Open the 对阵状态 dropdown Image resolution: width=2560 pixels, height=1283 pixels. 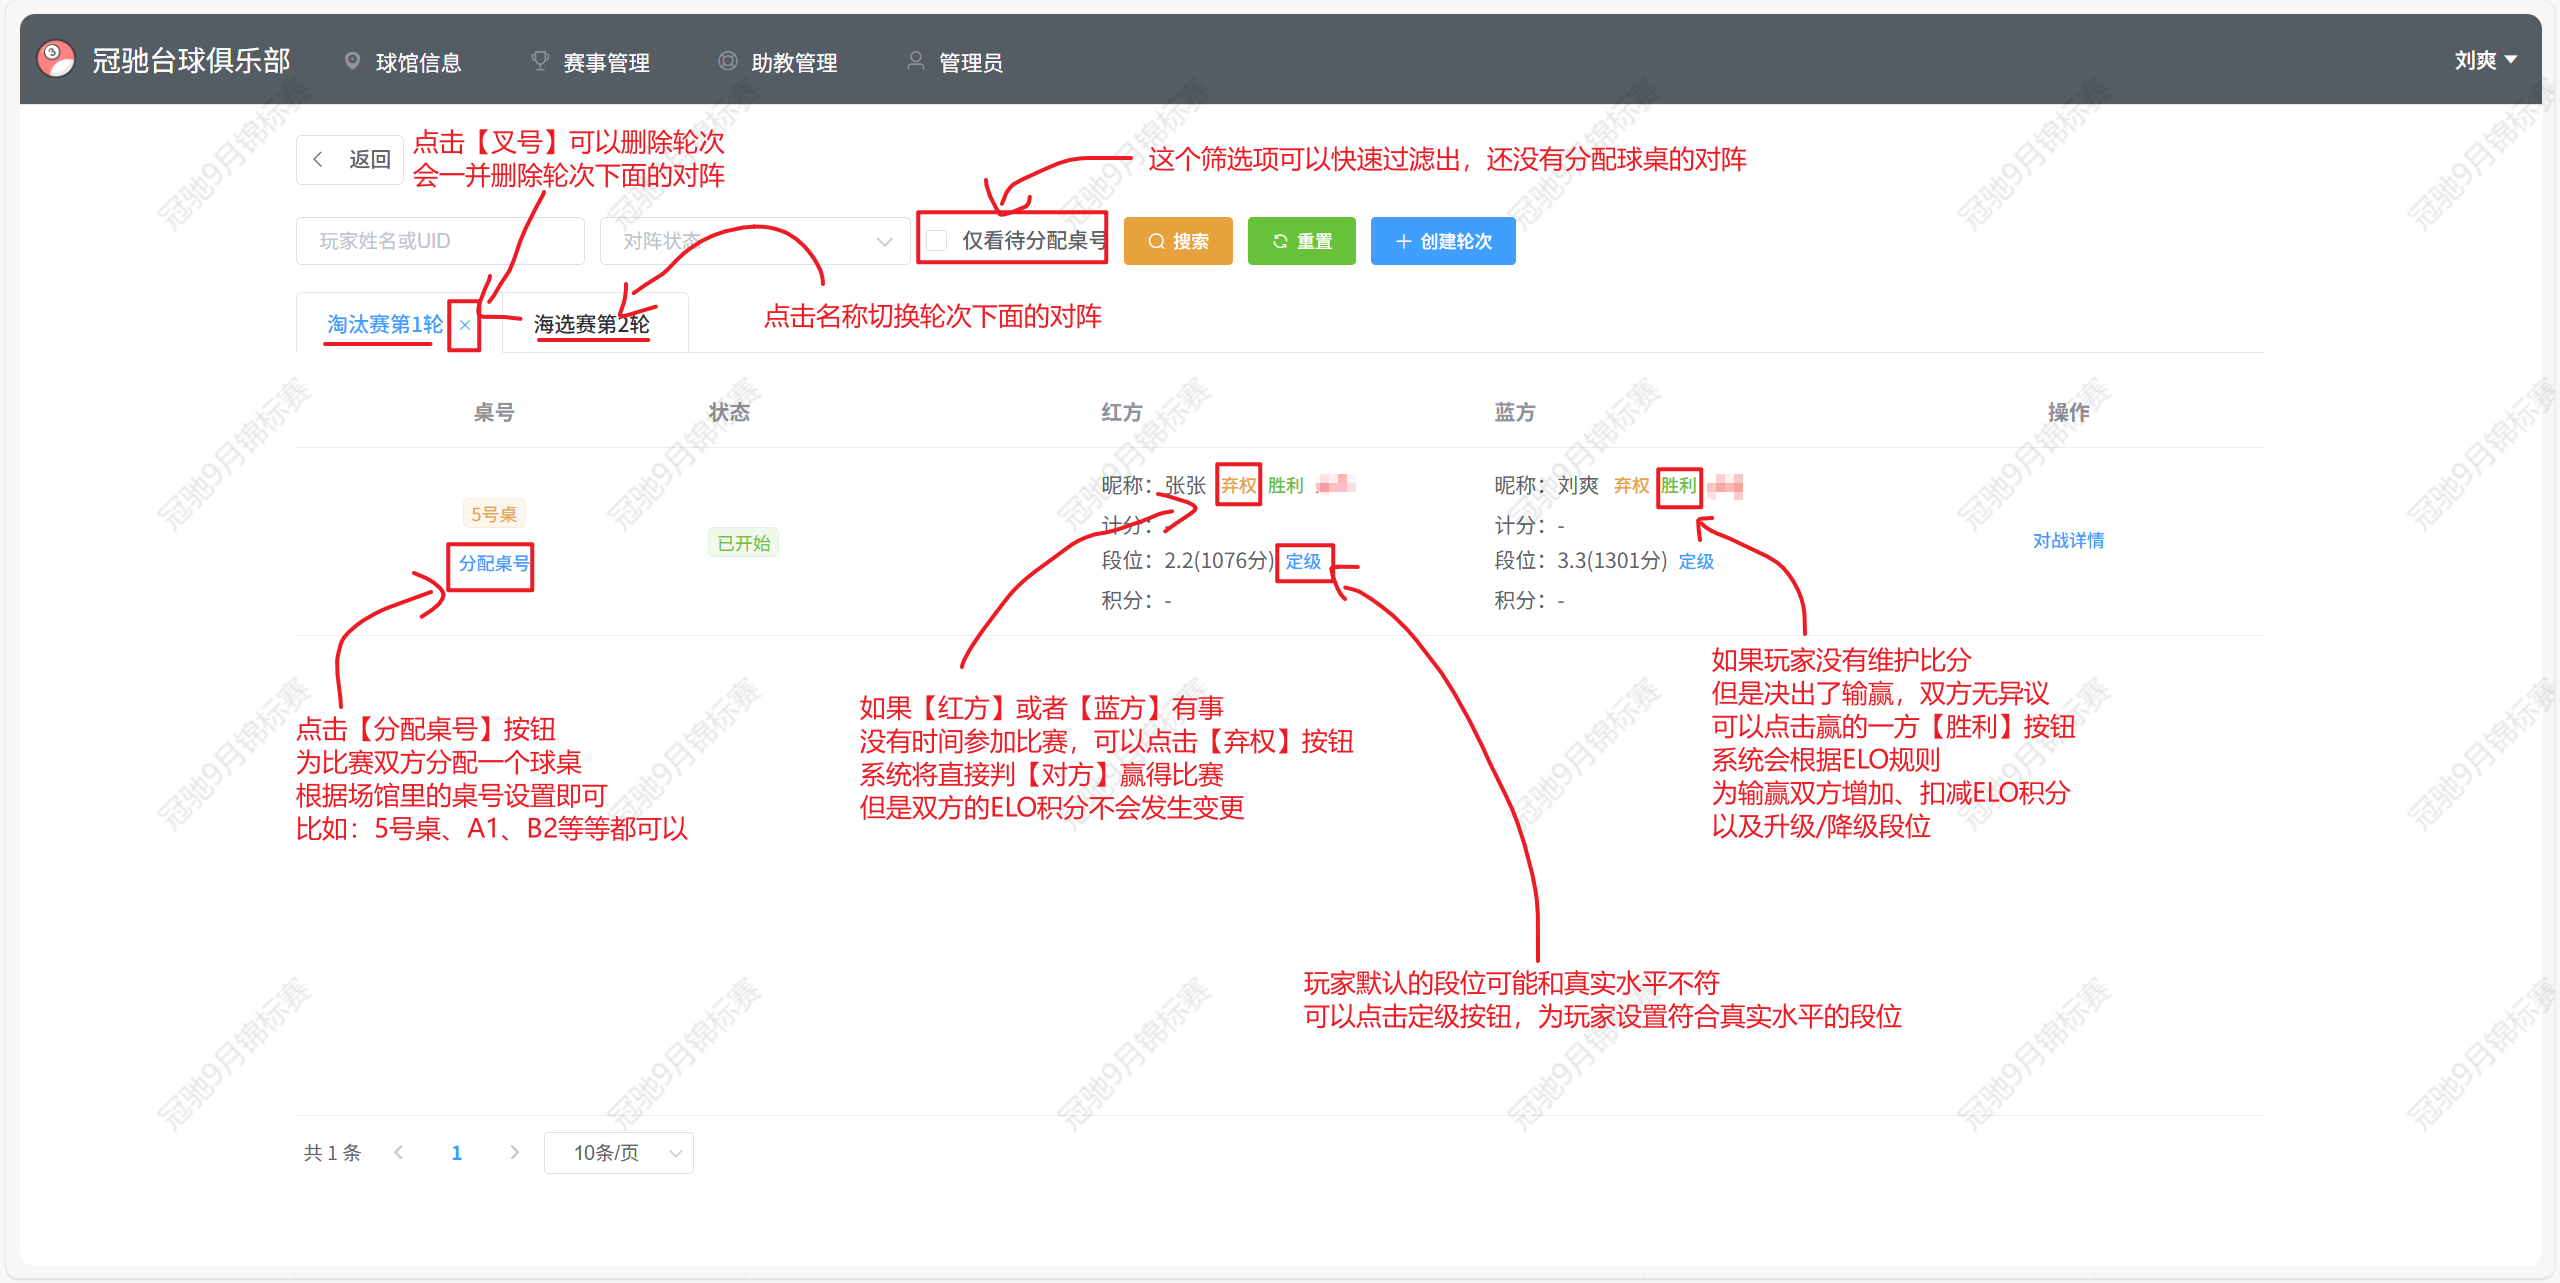pos(755,241)
